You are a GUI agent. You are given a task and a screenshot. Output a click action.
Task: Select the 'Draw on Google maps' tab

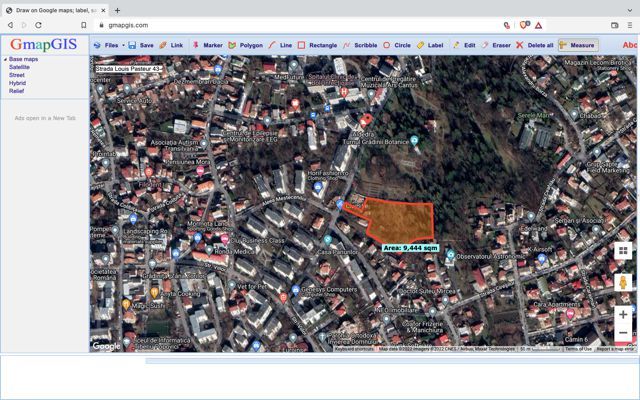[56, 10]
